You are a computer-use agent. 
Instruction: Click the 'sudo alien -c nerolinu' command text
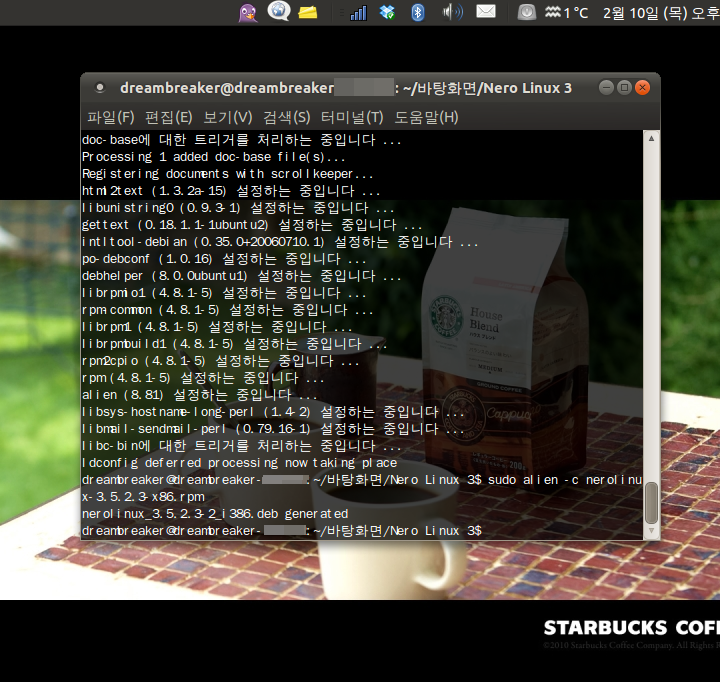click(x=565, y=480)
